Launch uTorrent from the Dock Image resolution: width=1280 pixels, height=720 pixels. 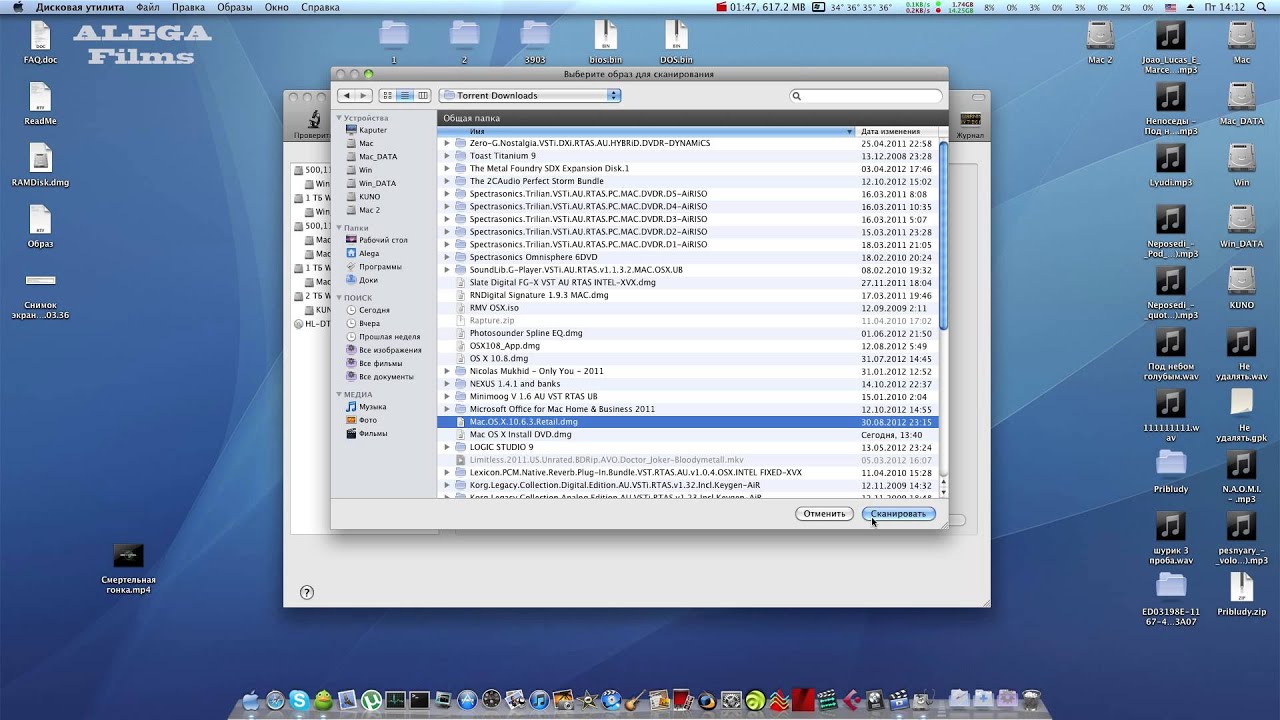[372, 701]
